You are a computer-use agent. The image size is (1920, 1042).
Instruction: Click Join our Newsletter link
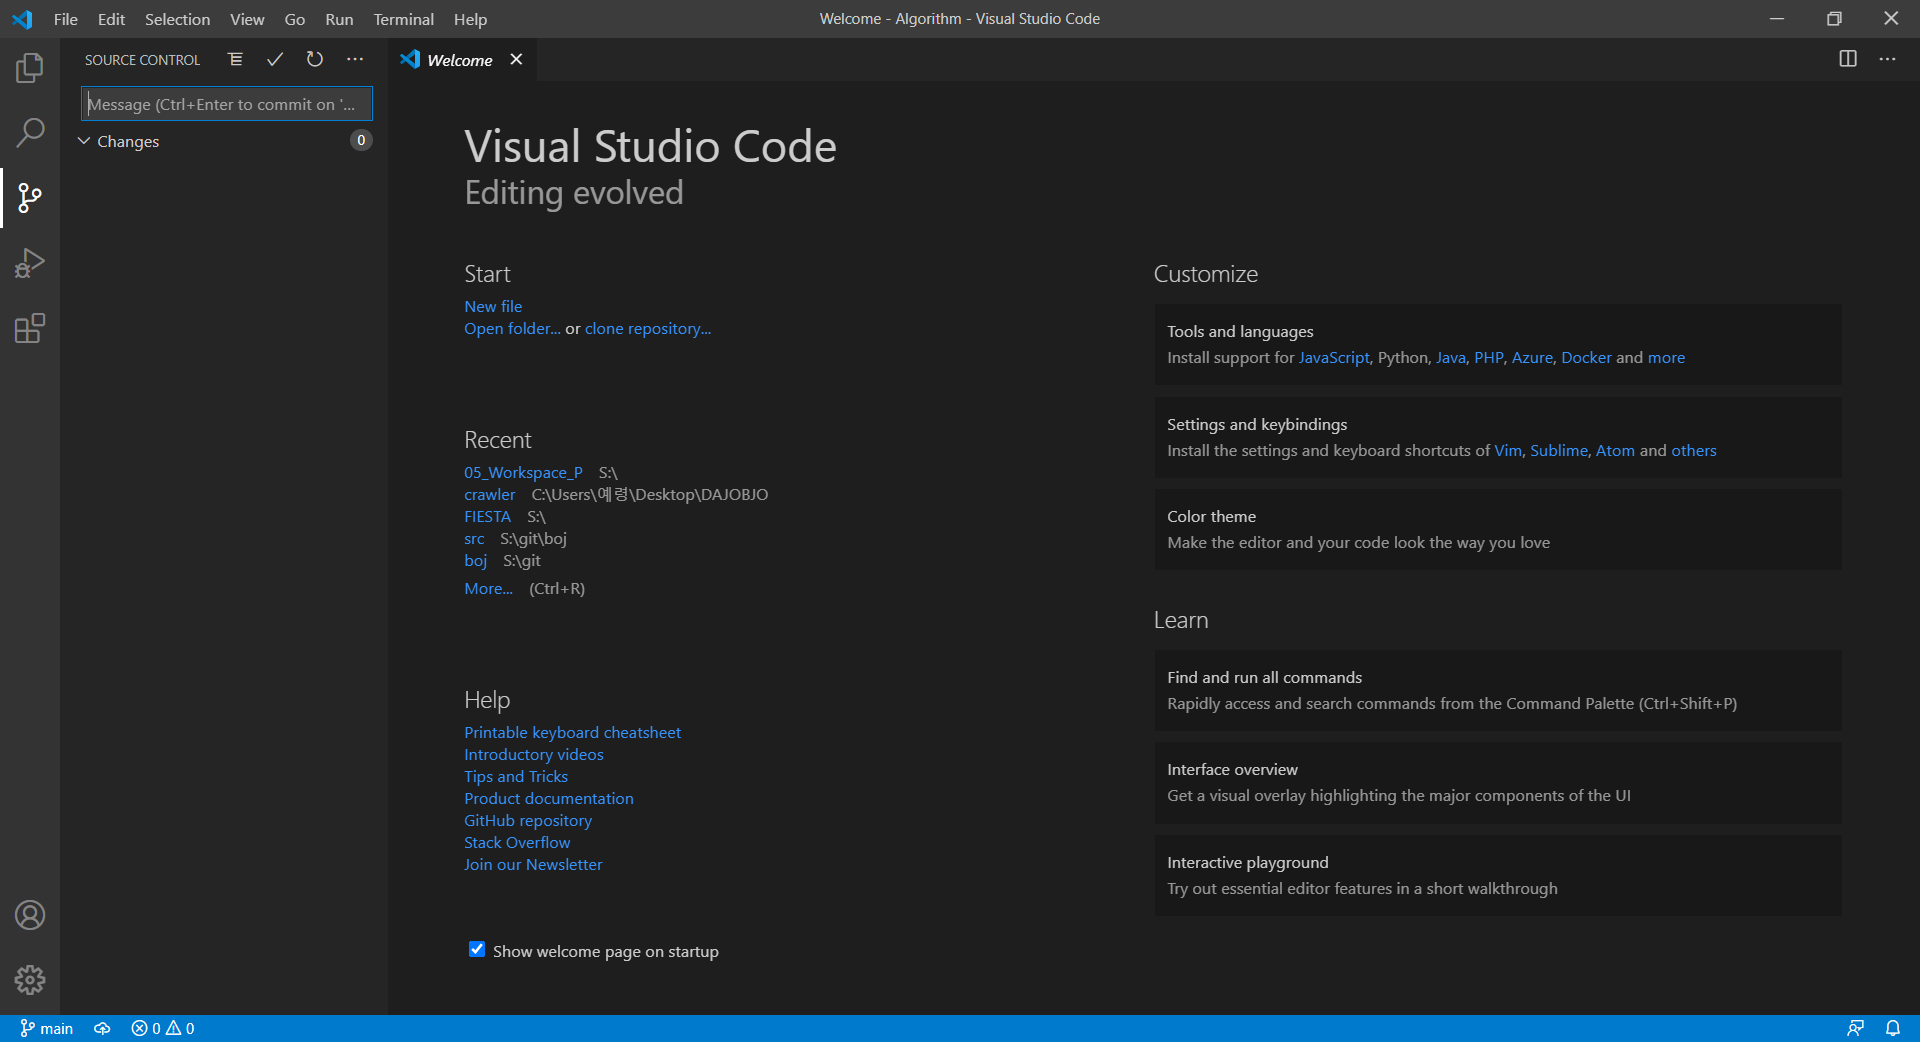[533, 864]
